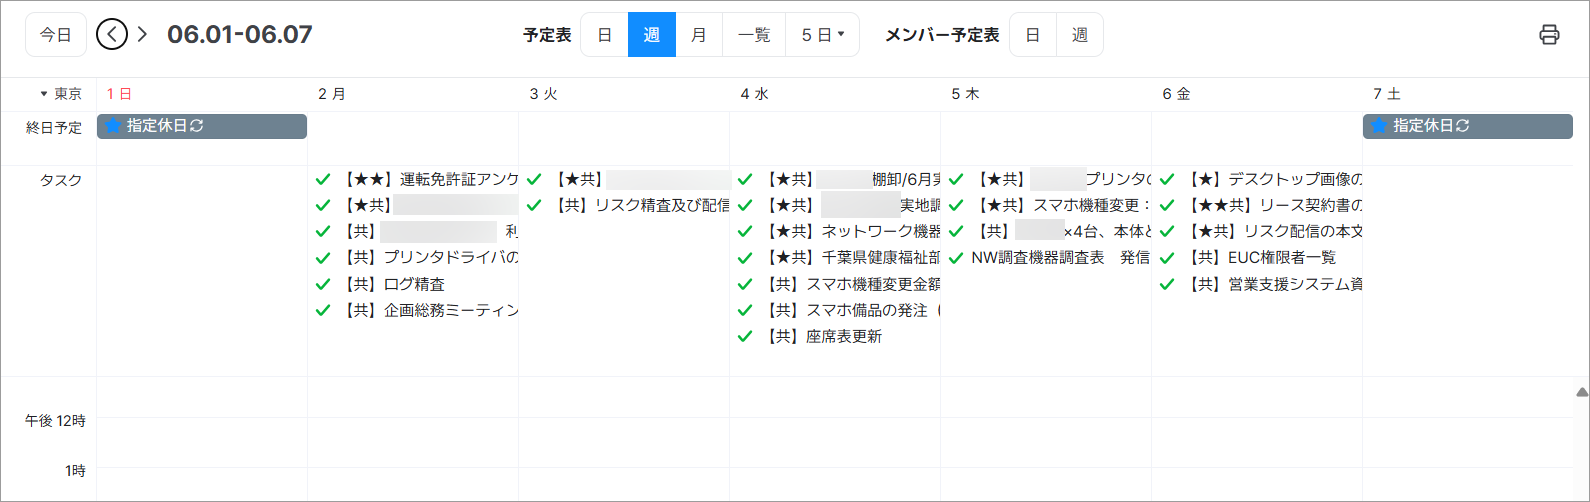Image resolution: width=1590 pixels, height=502 pixels.
Task: Open the 5日 view dropdown
Action: (x=822, y=35)
